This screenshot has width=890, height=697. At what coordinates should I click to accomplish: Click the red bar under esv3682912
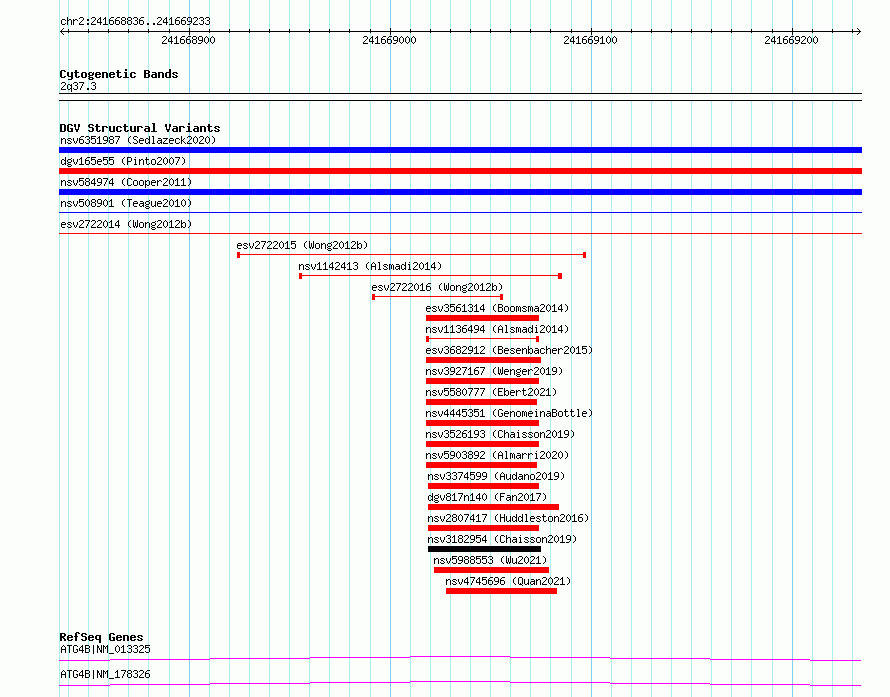tap(483, 360)
